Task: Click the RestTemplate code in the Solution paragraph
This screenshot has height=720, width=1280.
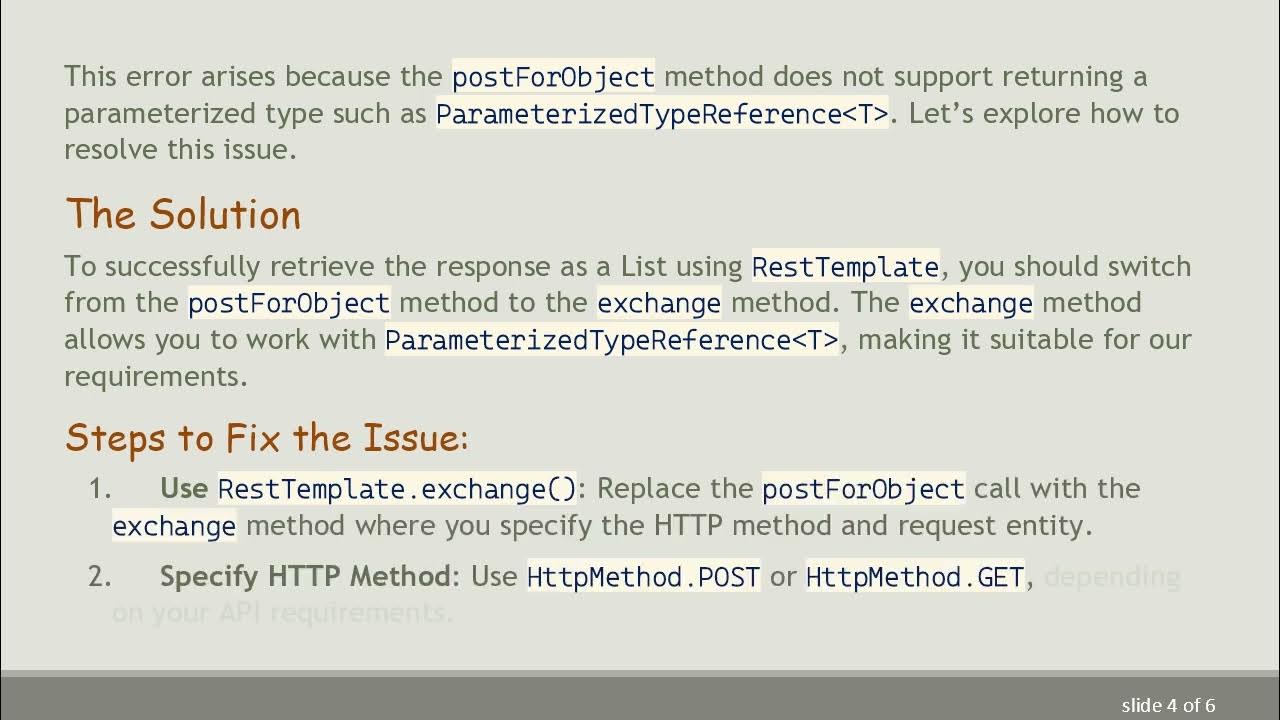Action: point(845,267)
